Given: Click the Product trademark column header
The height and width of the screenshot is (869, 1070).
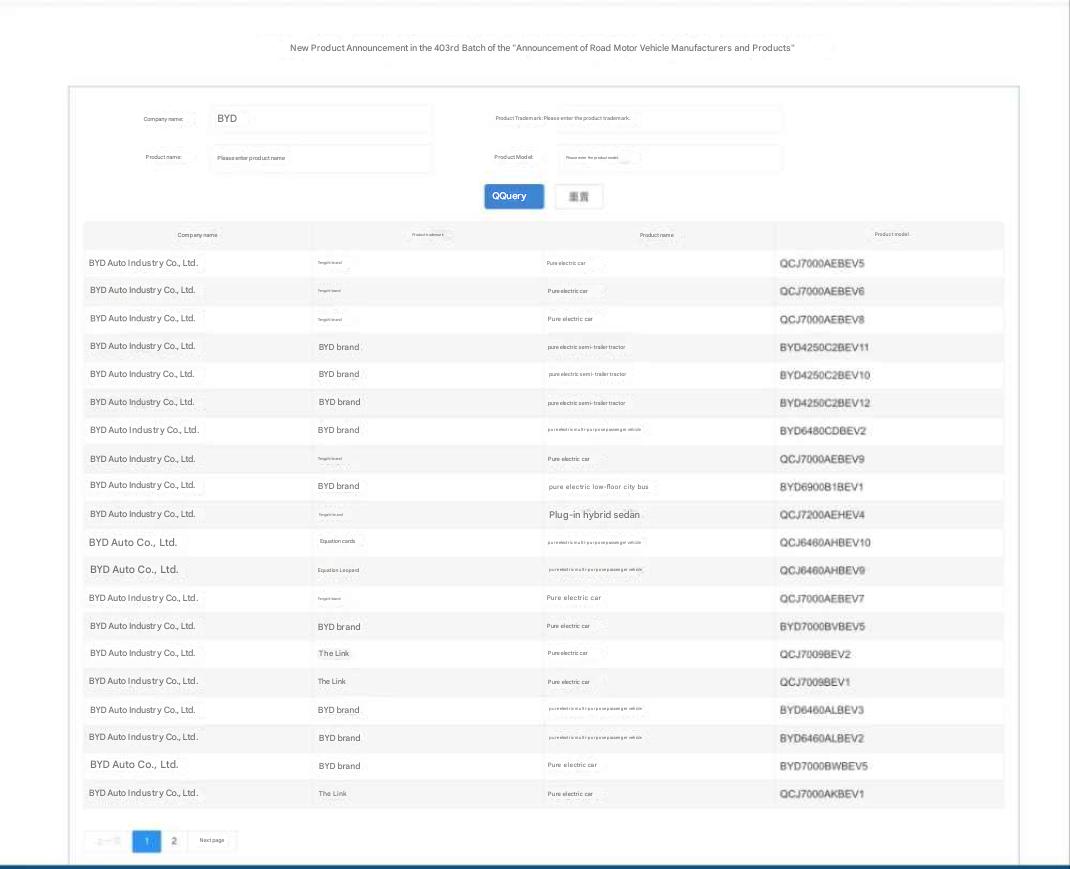Looking at the screenshot, I should coord(428,235).
